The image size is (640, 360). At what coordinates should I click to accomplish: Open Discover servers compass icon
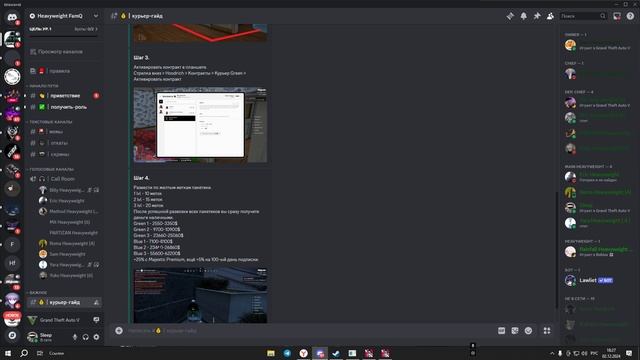point(12,336)
